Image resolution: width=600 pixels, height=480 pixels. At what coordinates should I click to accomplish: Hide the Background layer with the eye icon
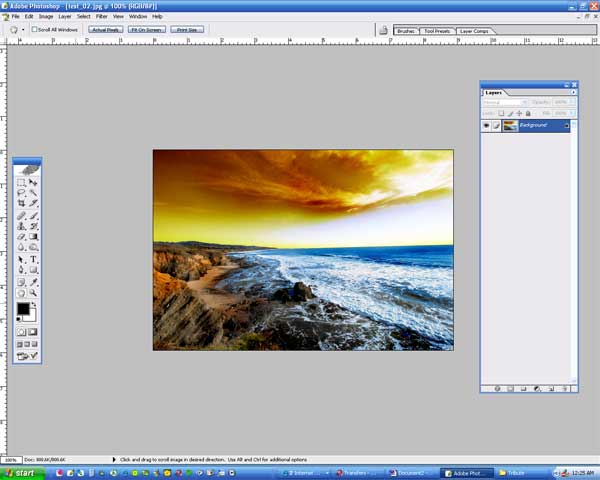[486, 126]
